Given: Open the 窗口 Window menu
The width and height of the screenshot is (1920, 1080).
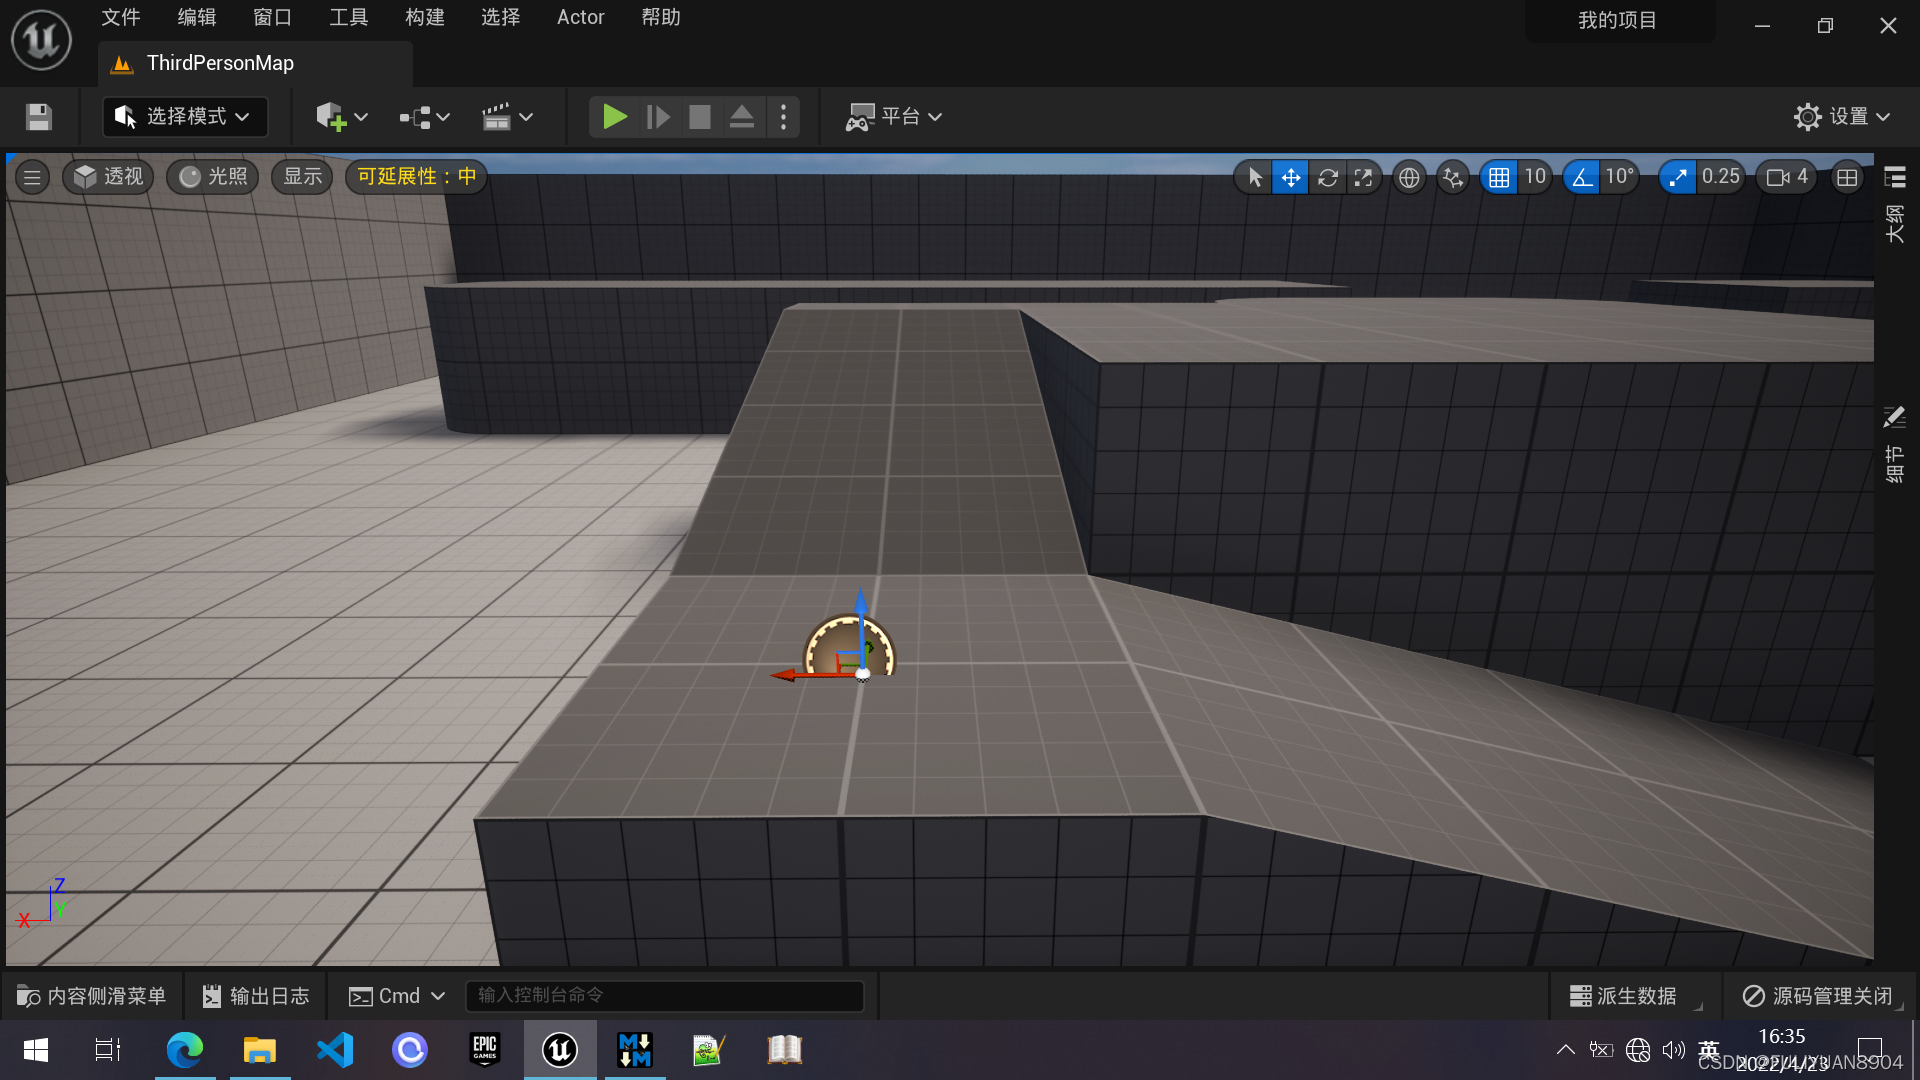Looking at the screenshot, I should coord(272,18).
